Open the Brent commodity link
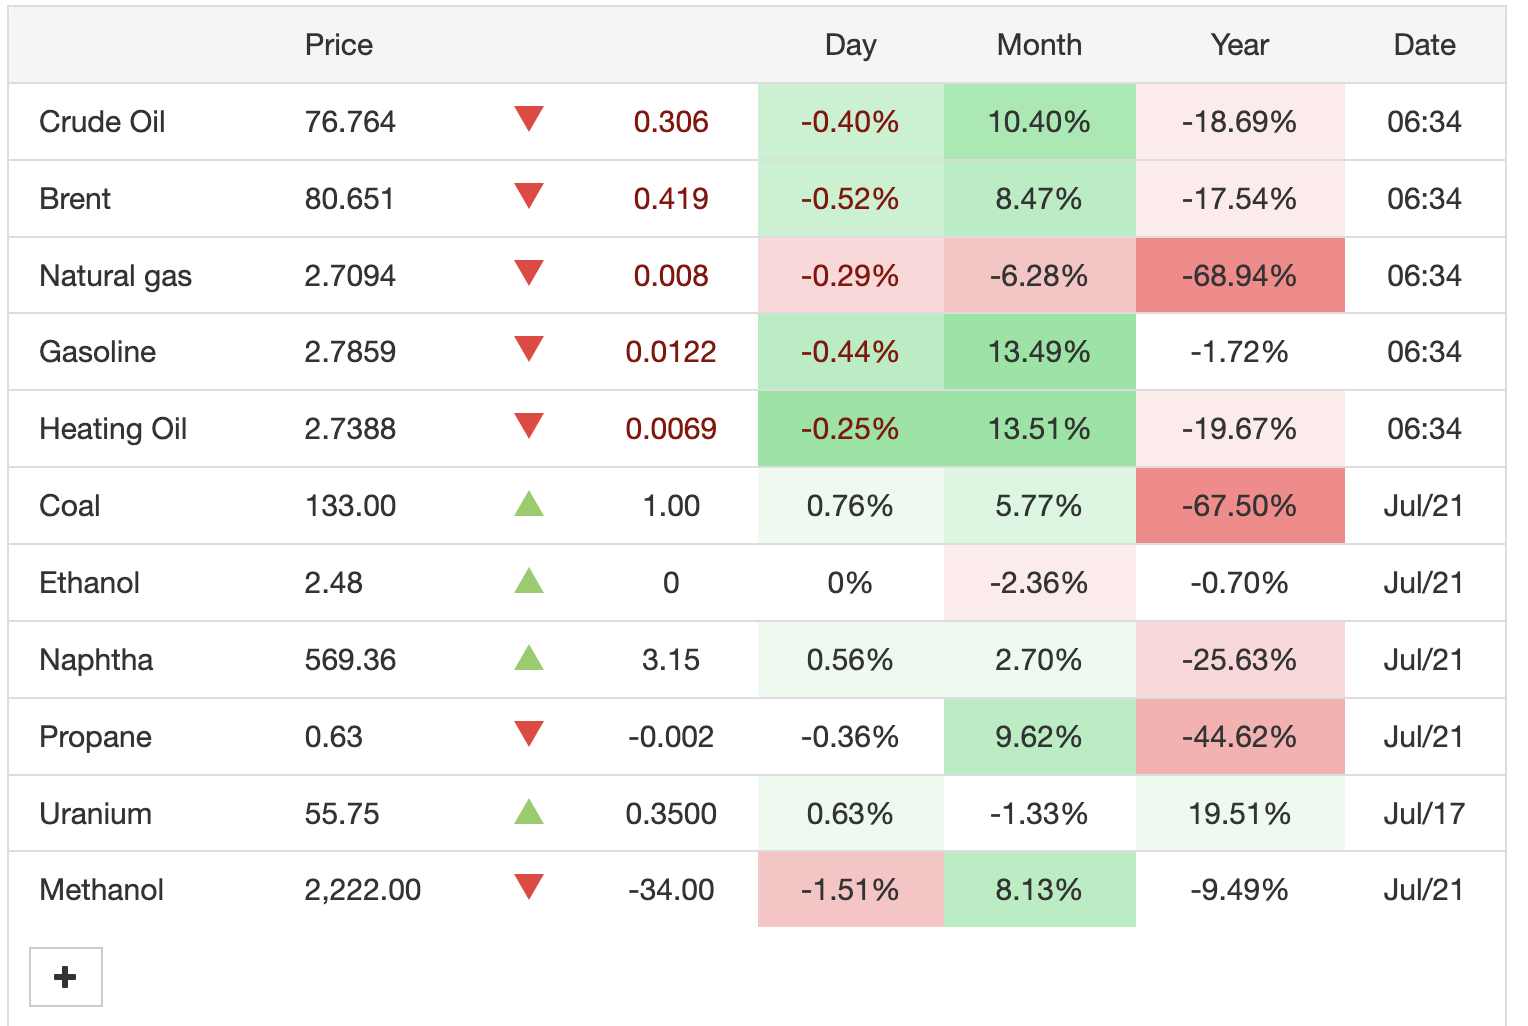The width and height of the screenshot is (1528, 1026). (x=75, y=199)
